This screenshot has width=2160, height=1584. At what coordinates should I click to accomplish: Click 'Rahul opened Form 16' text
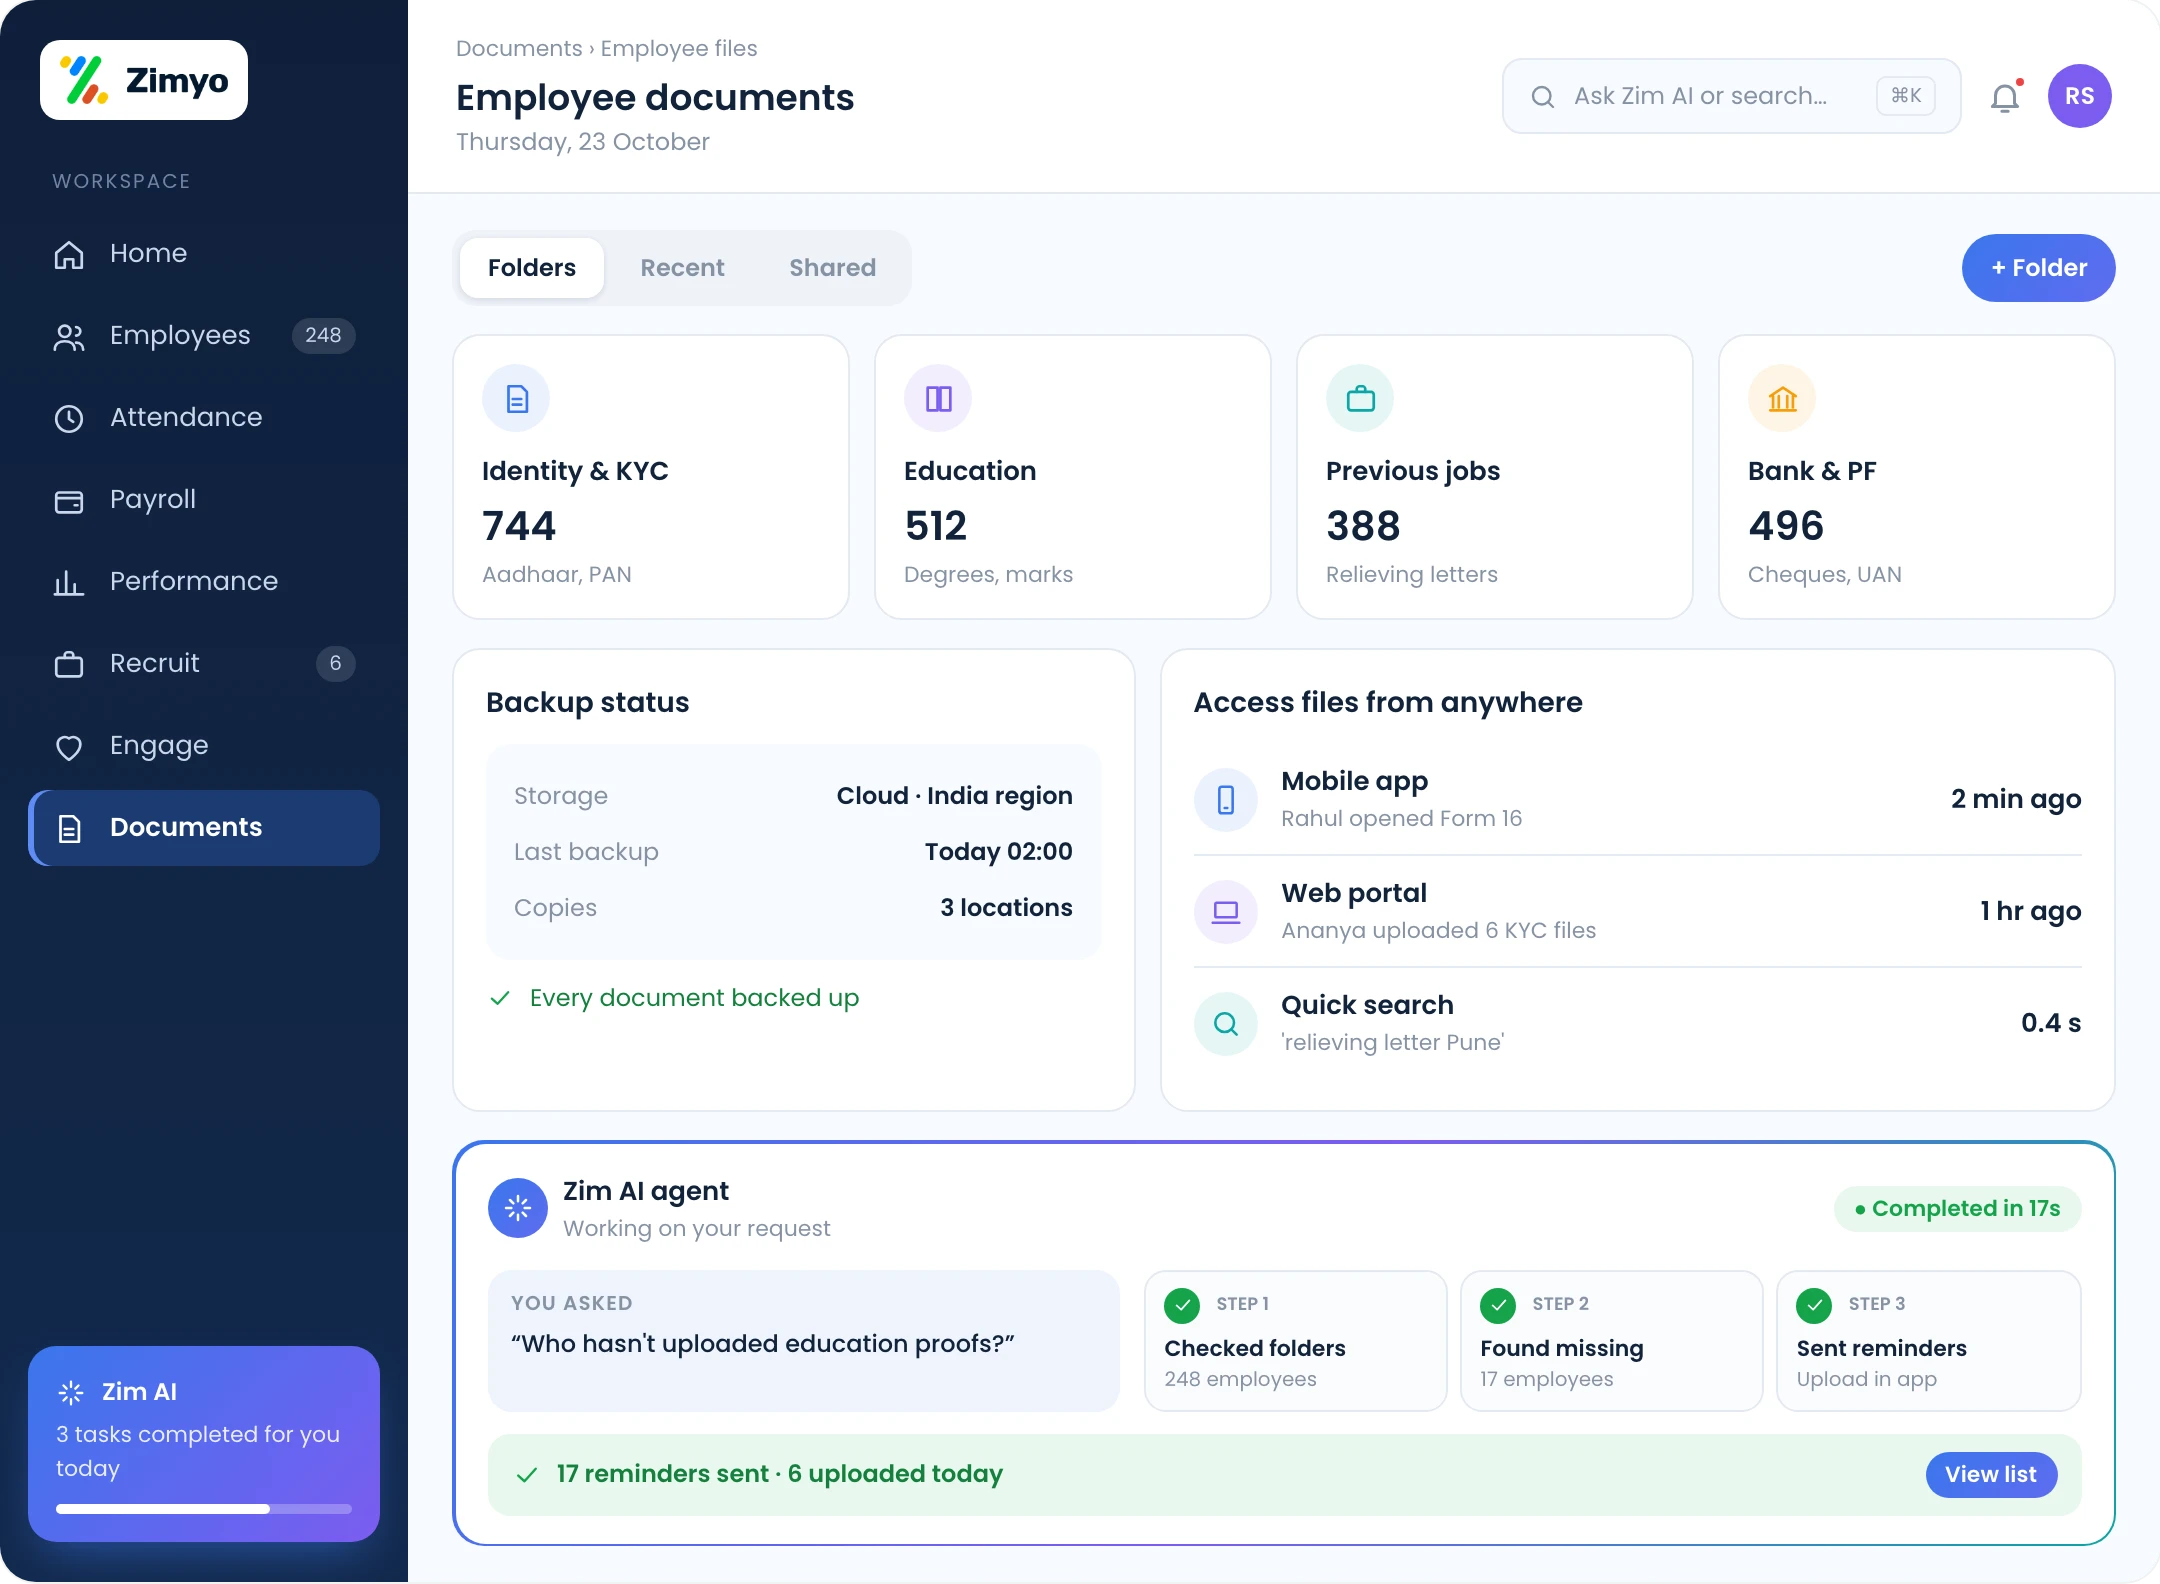pyautogui.click(x=1401, y=818)
